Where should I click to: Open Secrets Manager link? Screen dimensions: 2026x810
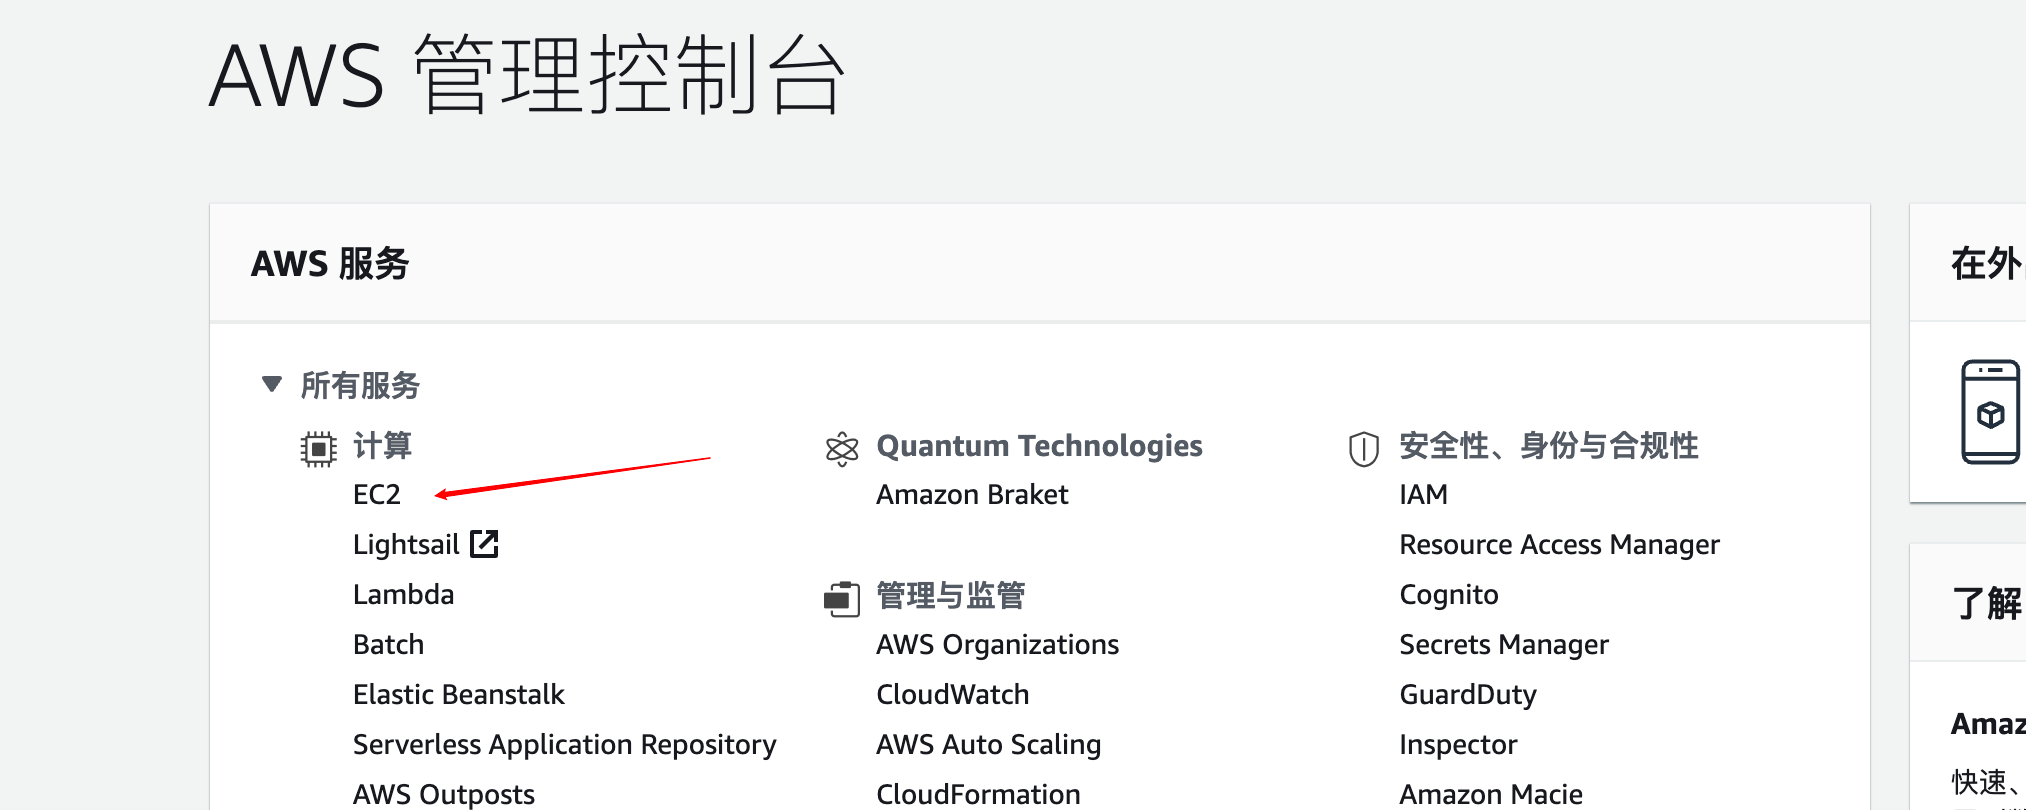[1503, 645]
